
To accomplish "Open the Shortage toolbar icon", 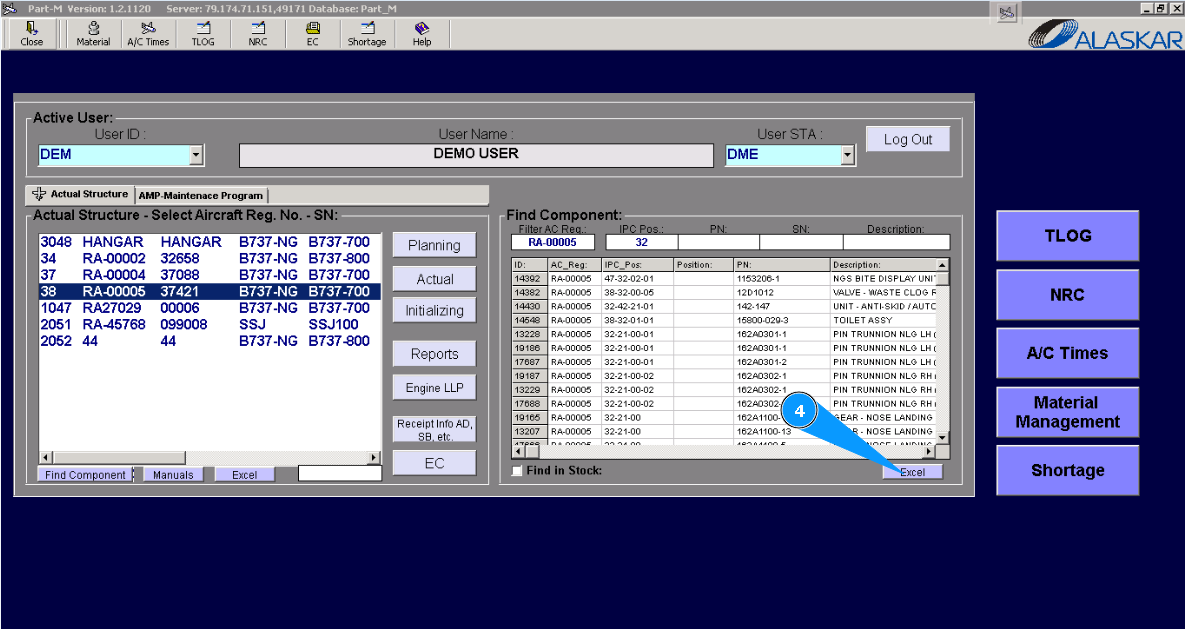I will pos(367,34).
